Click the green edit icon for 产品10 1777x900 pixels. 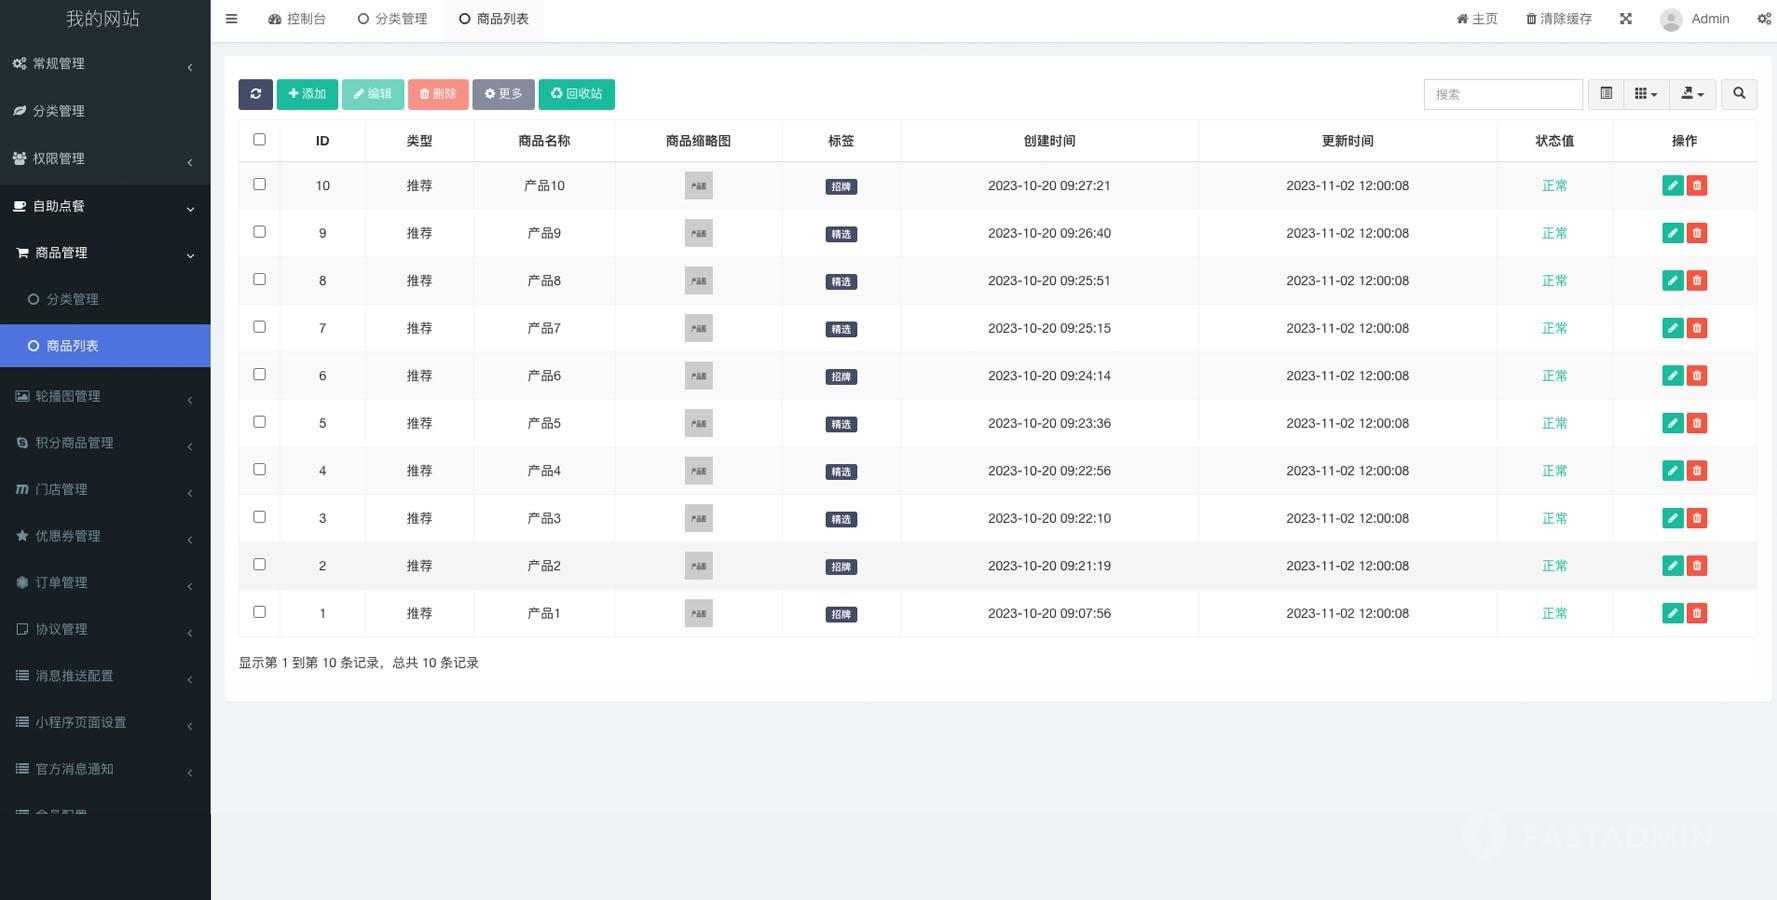click(1672, 186)
